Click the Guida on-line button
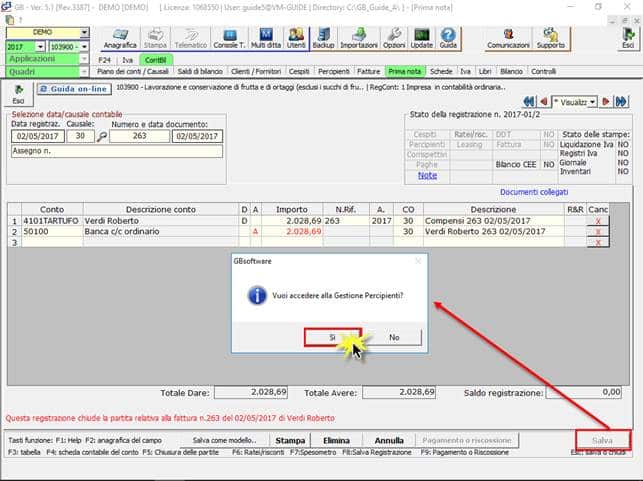This screenshot has height=481, width=643. [x=74, y=89]
